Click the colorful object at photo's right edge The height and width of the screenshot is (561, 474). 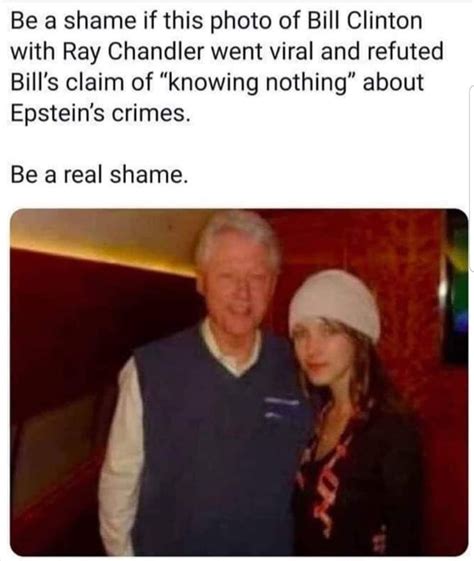click(455, 286)
